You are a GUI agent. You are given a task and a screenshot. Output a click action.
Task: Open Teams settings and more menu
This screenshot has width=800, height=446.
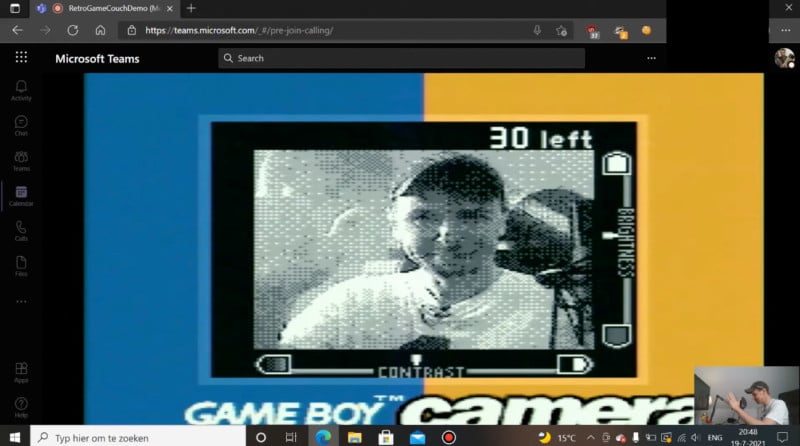tap(652, 58)
